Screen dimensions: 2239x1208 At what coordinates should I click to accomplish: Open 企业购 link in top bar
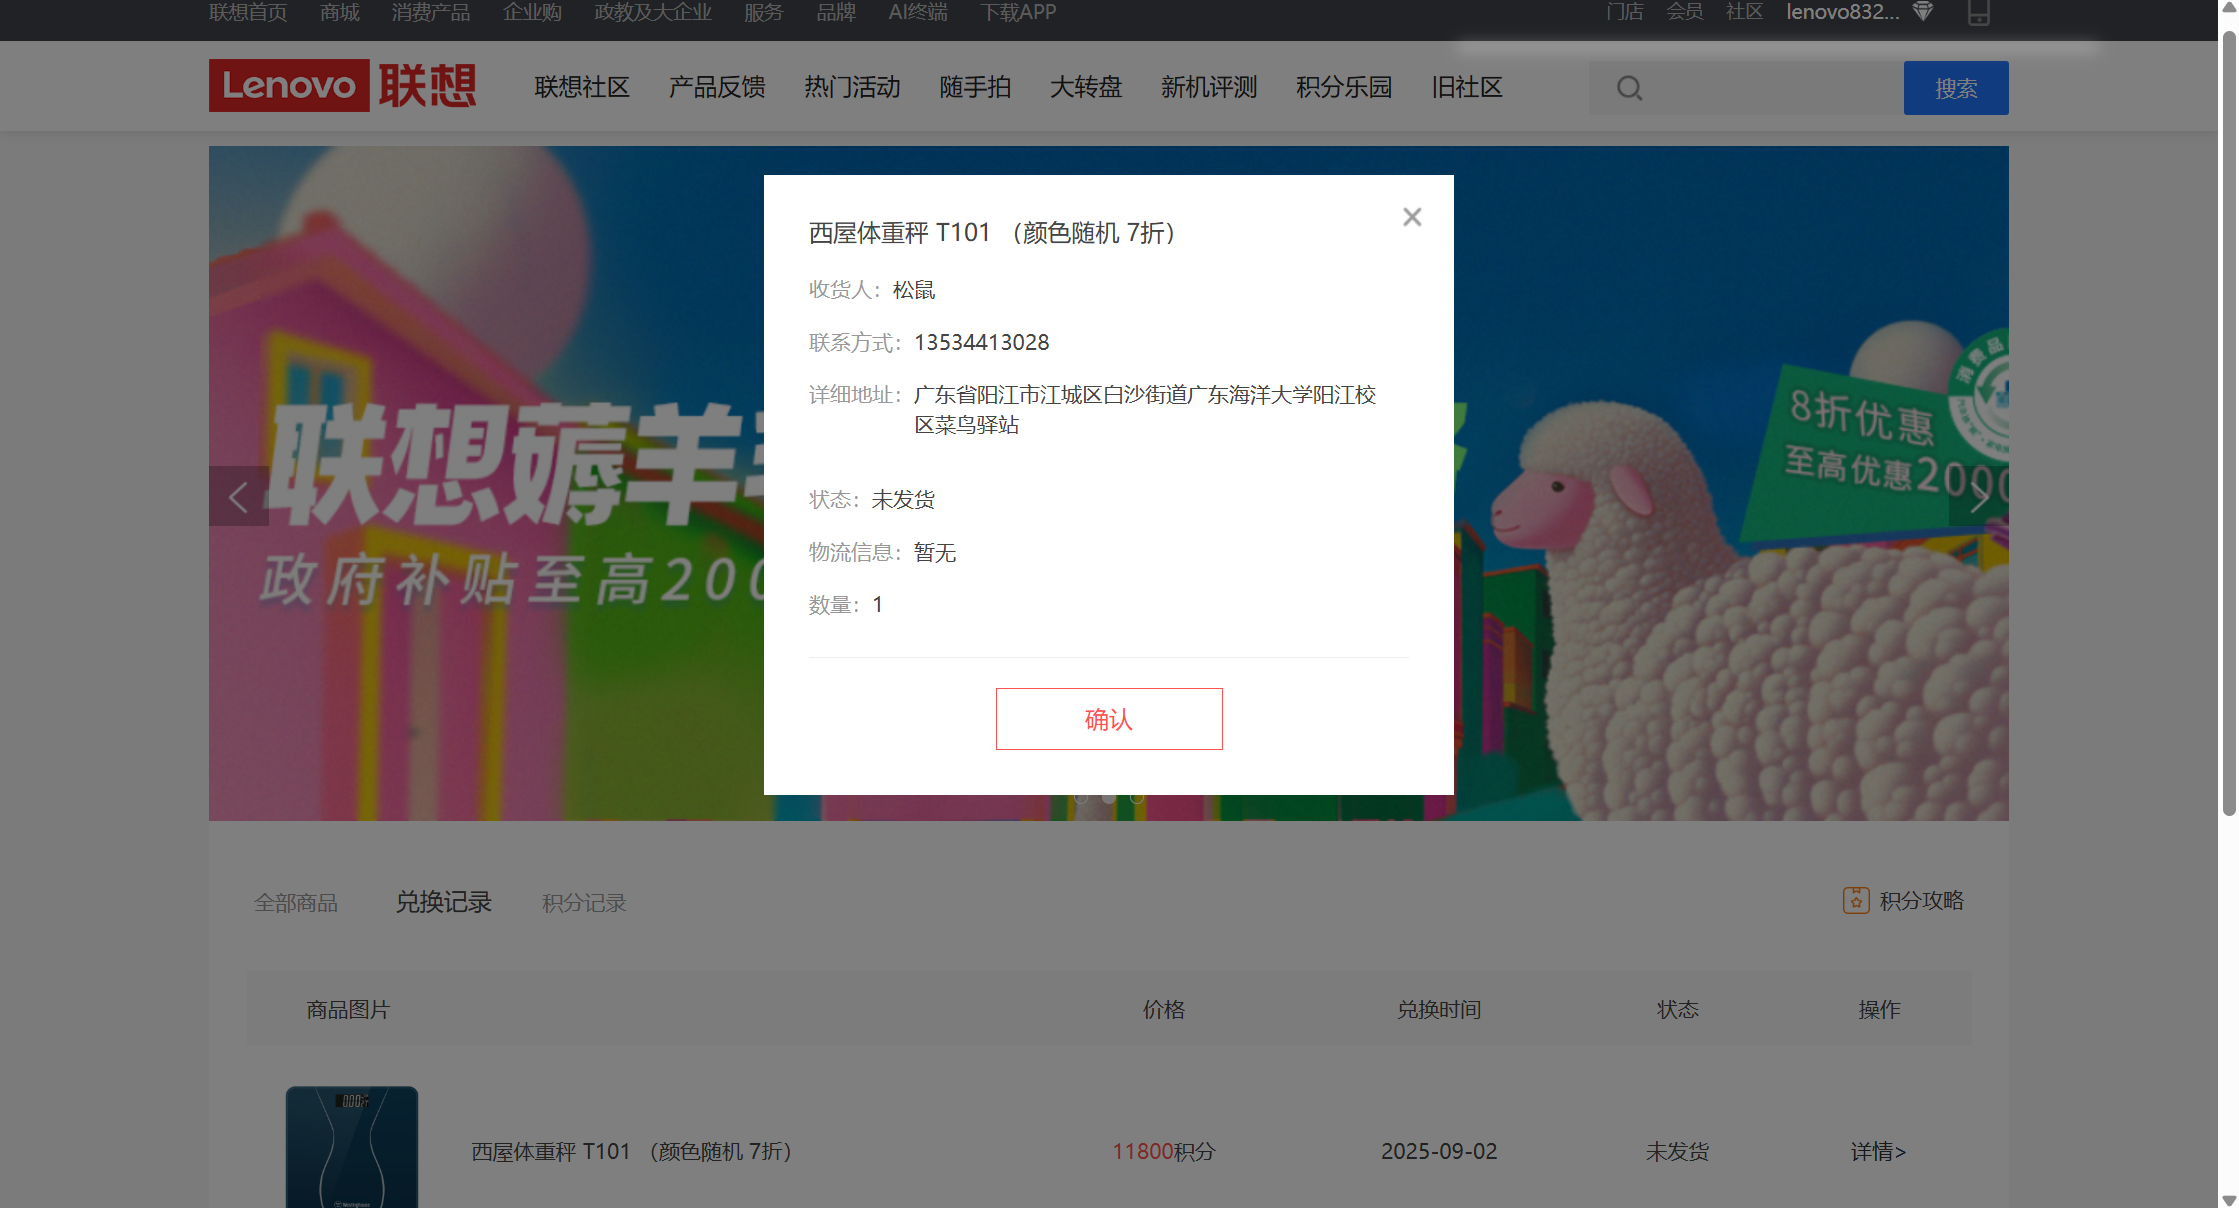tap(532, 12)
